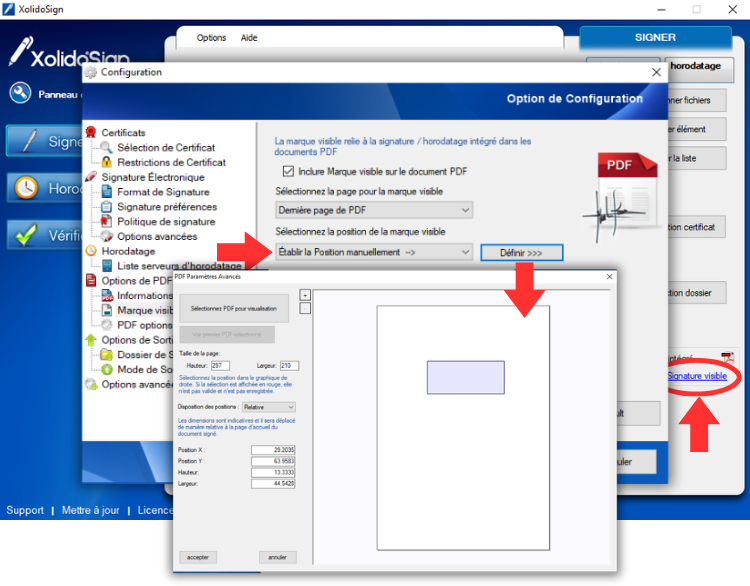Select the PDF options tree item
750x586 pixels.
[144, 325]
